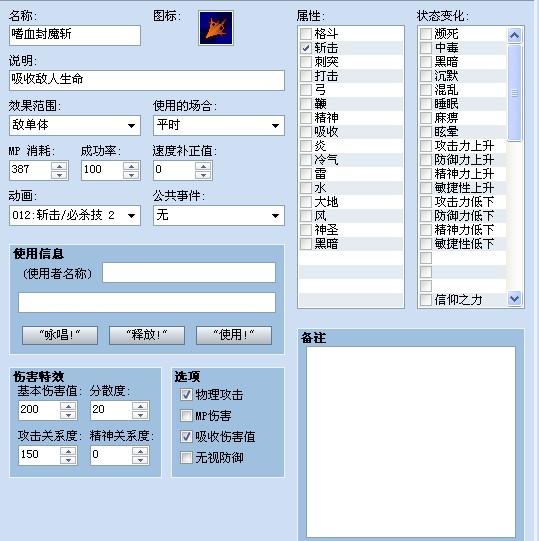
Task: Toggle 沉默 state change checkbox
Action: 426,76
